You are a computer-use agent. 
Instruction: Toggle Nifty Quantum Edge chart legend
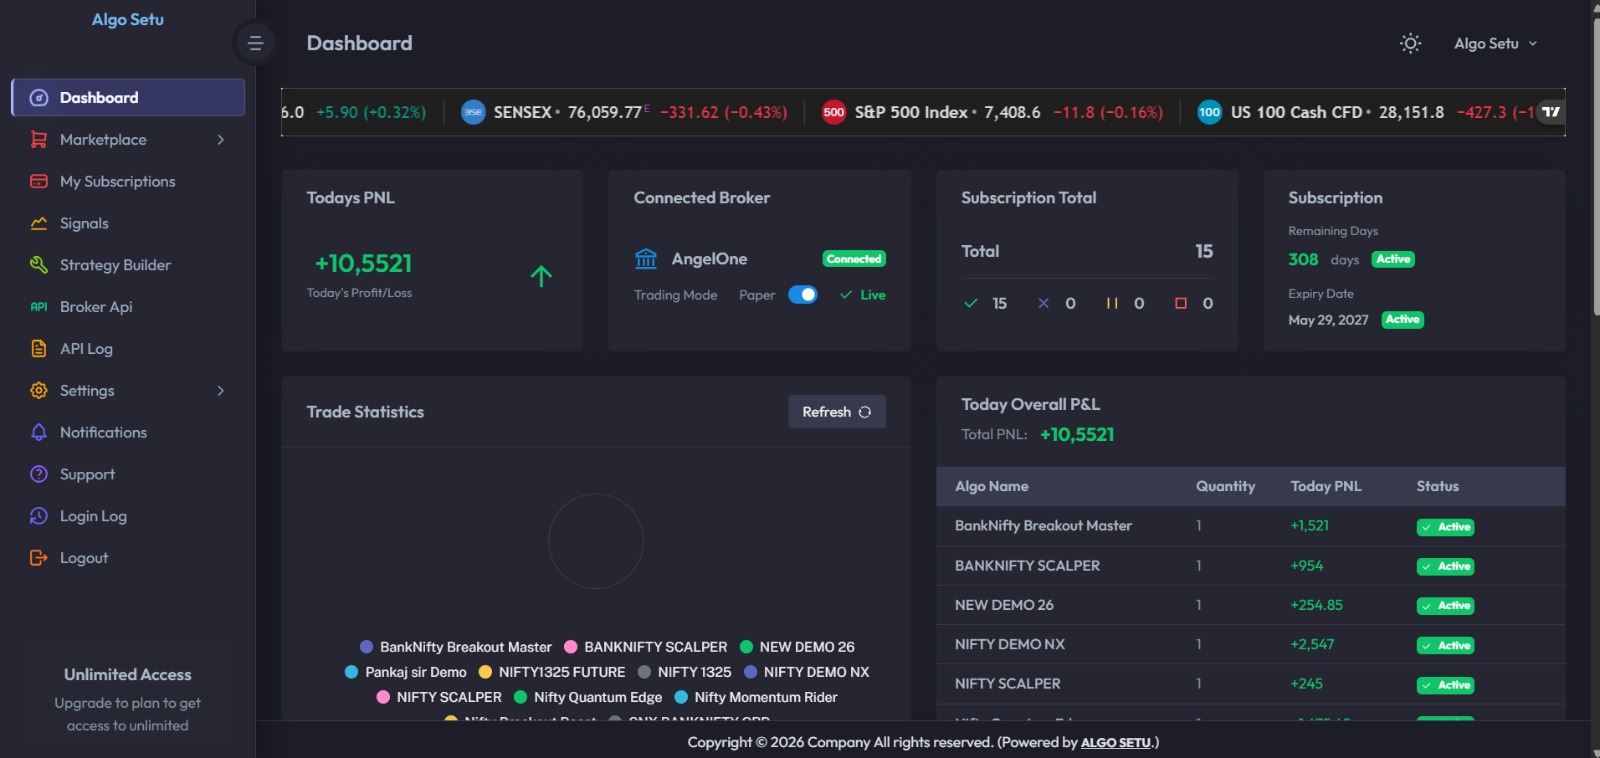[588, 697]
